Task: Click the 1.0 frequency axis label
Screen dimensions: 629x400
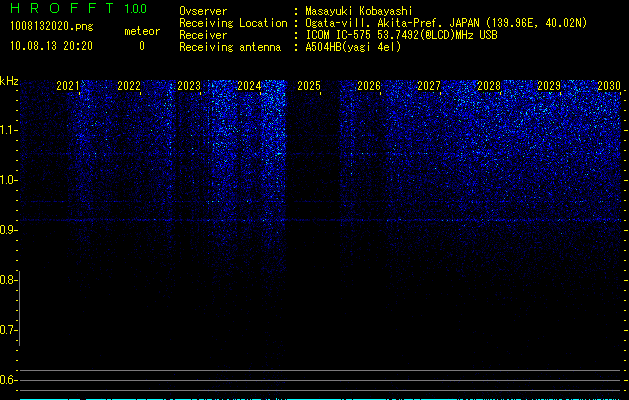Action: coord(8,180)
